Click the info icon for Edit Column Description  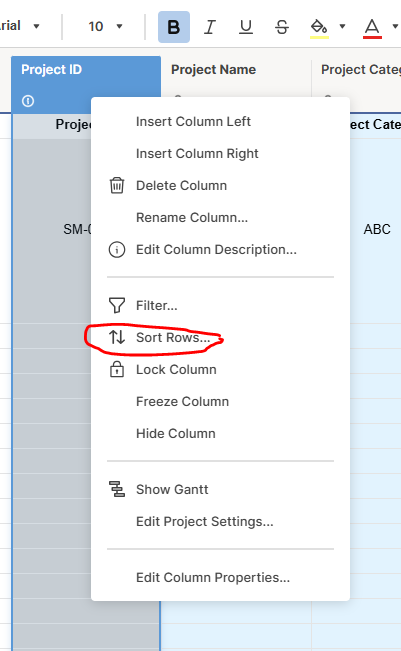117,250
